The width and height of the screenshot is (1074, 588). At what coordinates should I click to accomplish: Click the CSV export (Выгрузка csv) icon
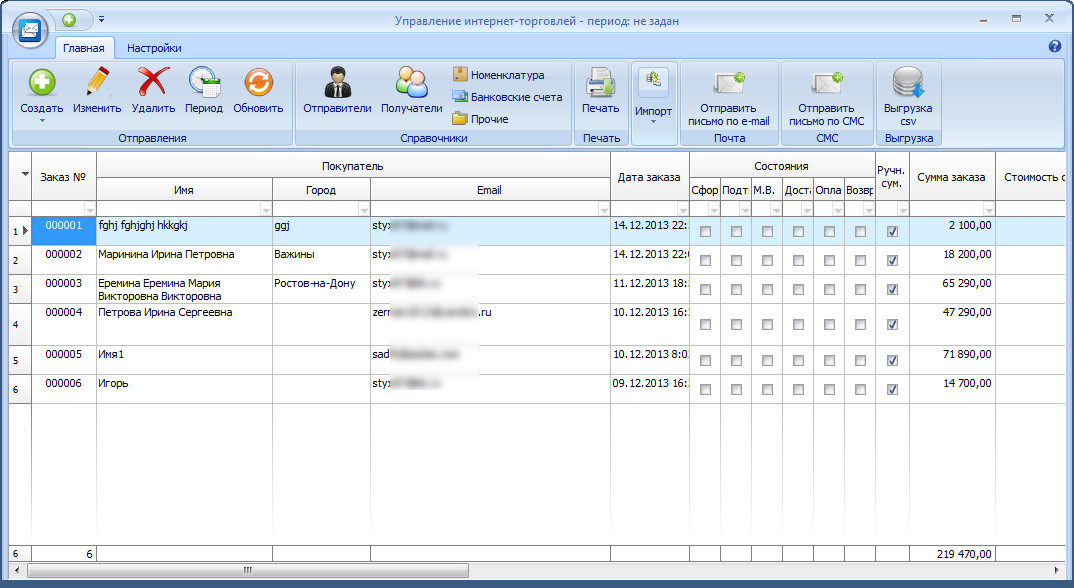908,84
